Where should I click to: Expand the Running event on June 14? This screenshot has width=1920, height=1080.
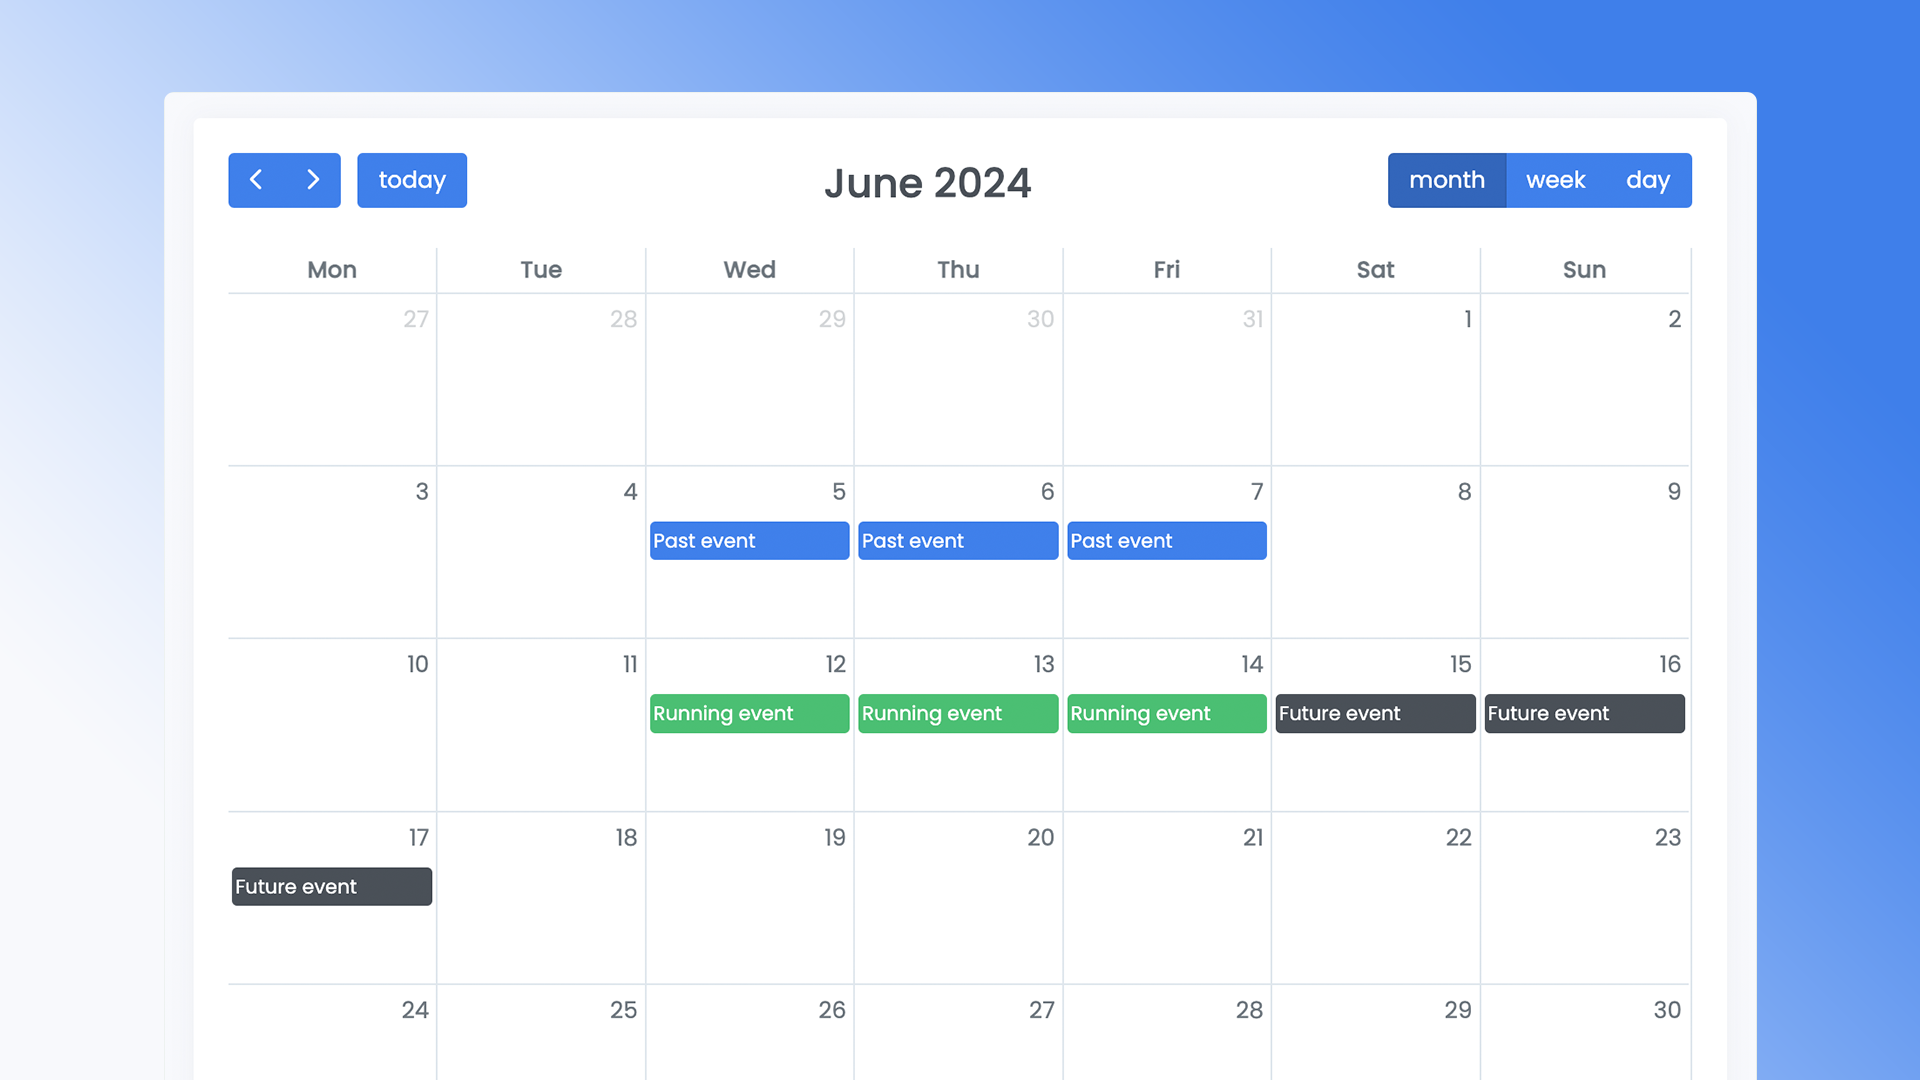point(1164,713)
